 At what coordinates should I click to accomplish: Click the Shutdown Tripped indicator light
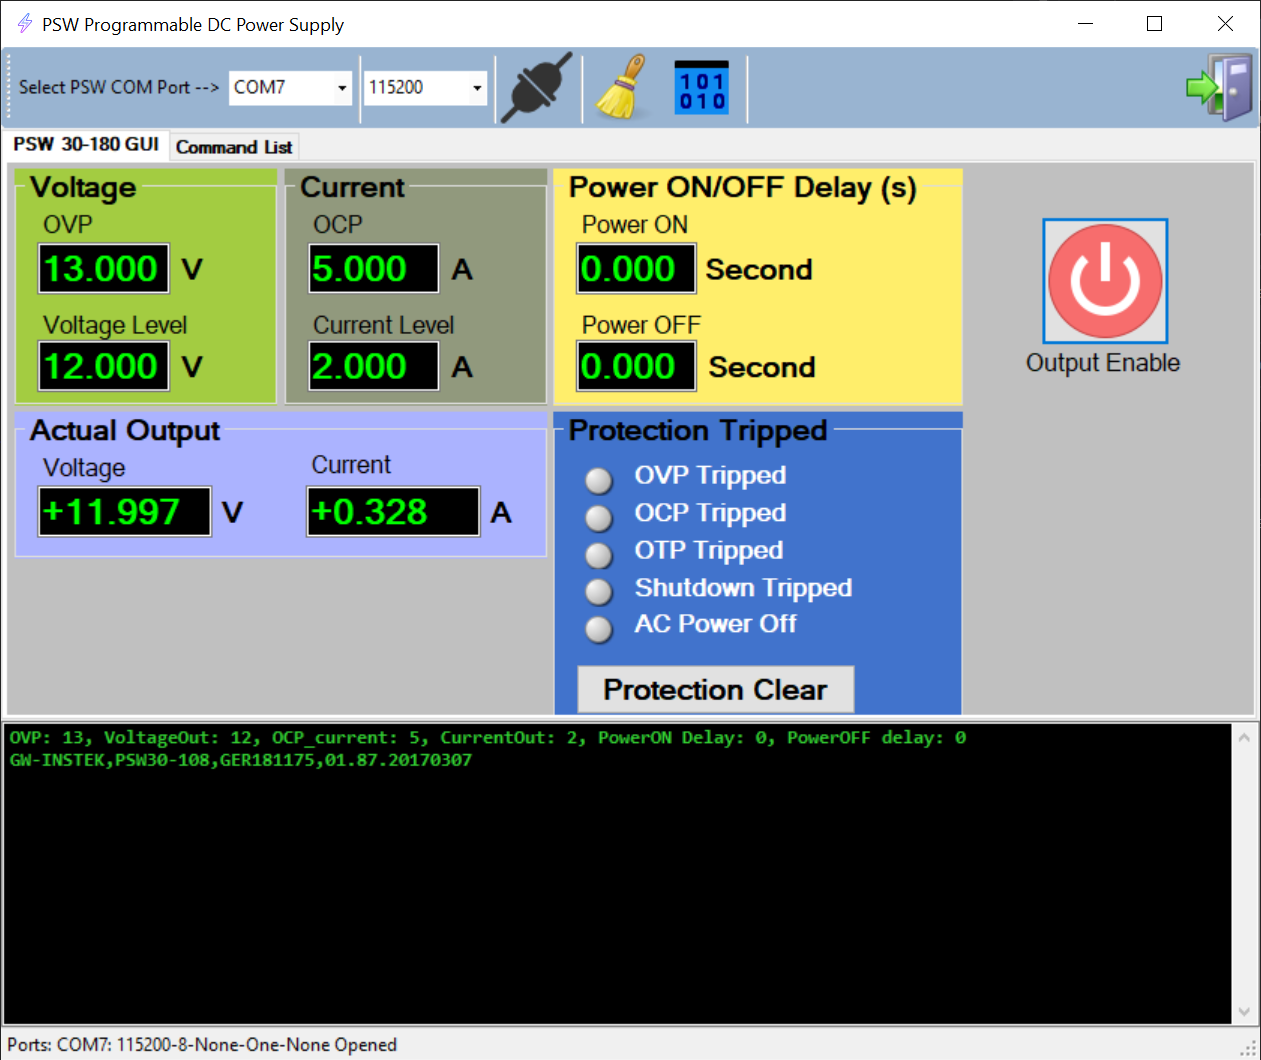pos(599,592)
